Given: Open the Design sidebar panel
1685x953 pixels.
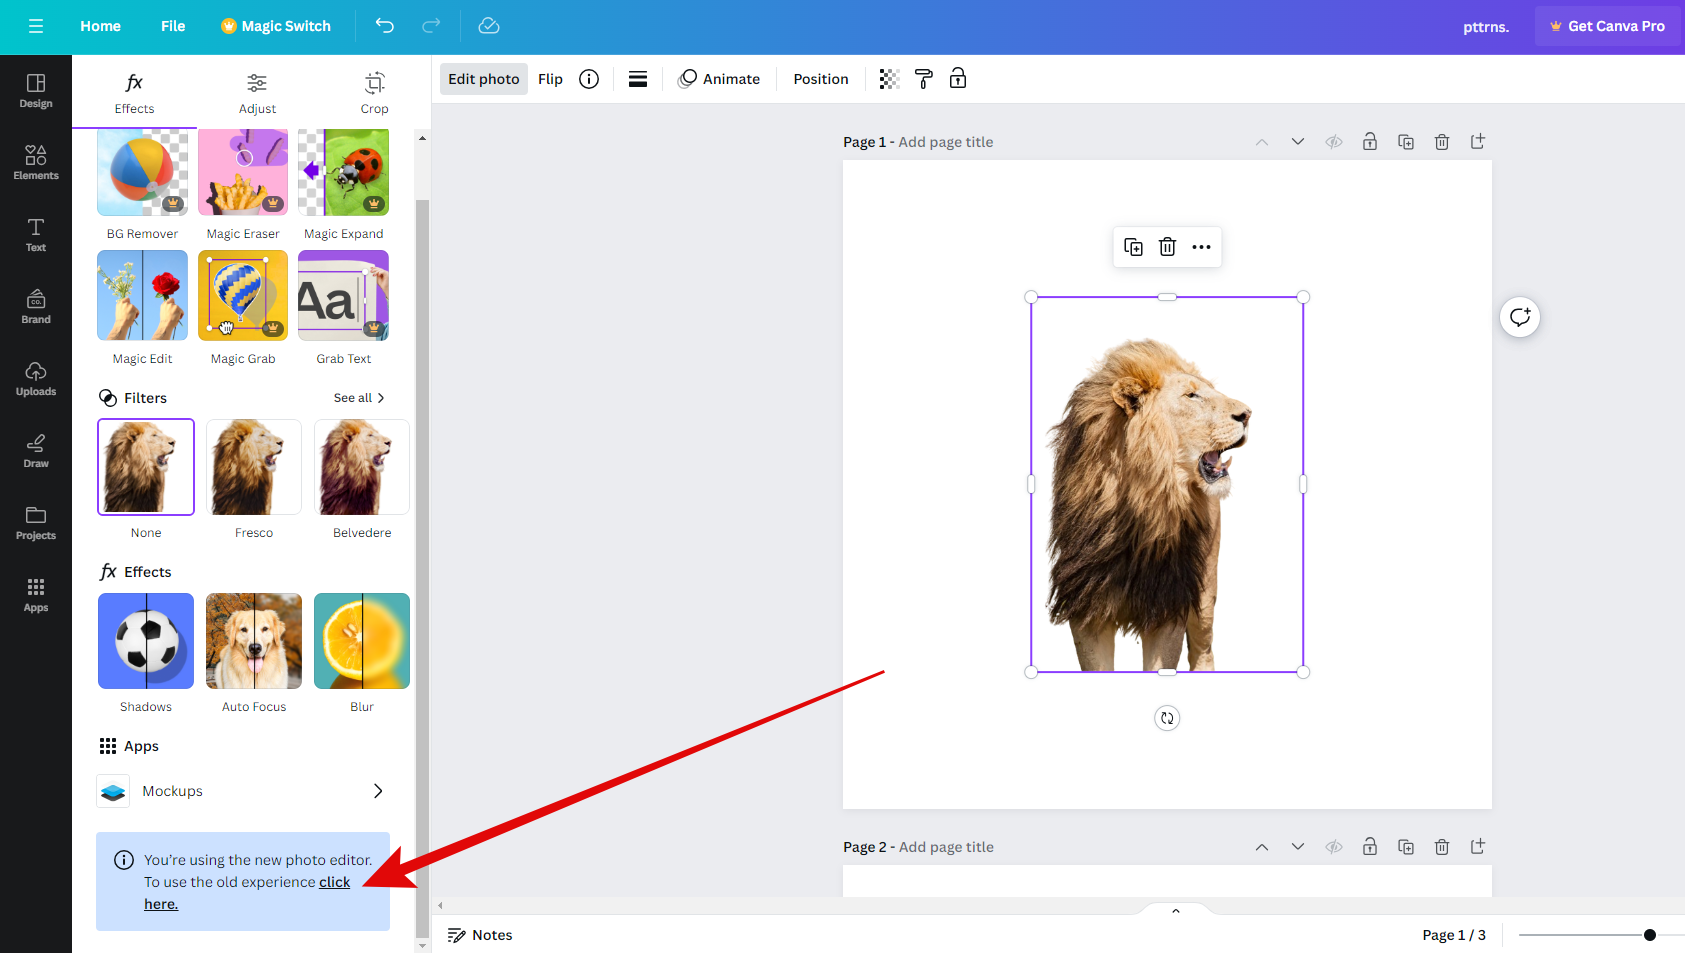Looking at the screenshot, I should click(36, 90).
